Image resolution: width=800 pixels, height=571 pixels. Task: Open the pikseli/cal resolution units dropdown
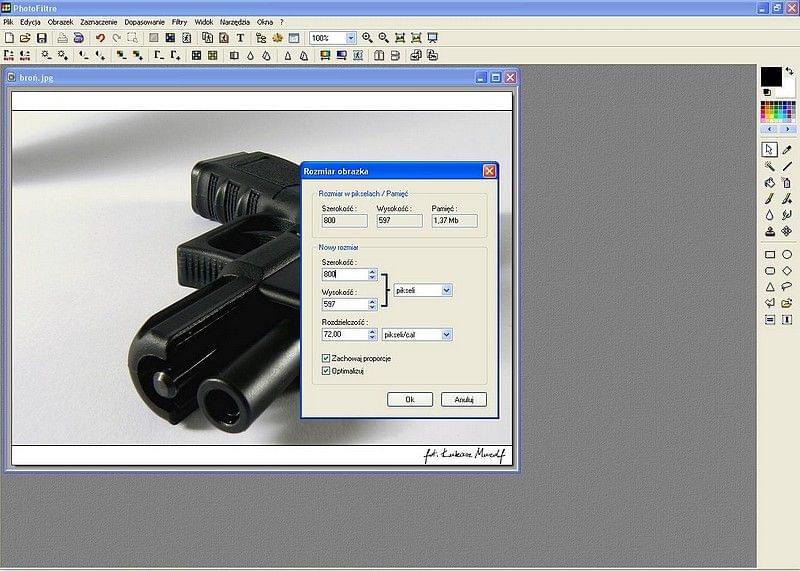(x=446, y=335)
